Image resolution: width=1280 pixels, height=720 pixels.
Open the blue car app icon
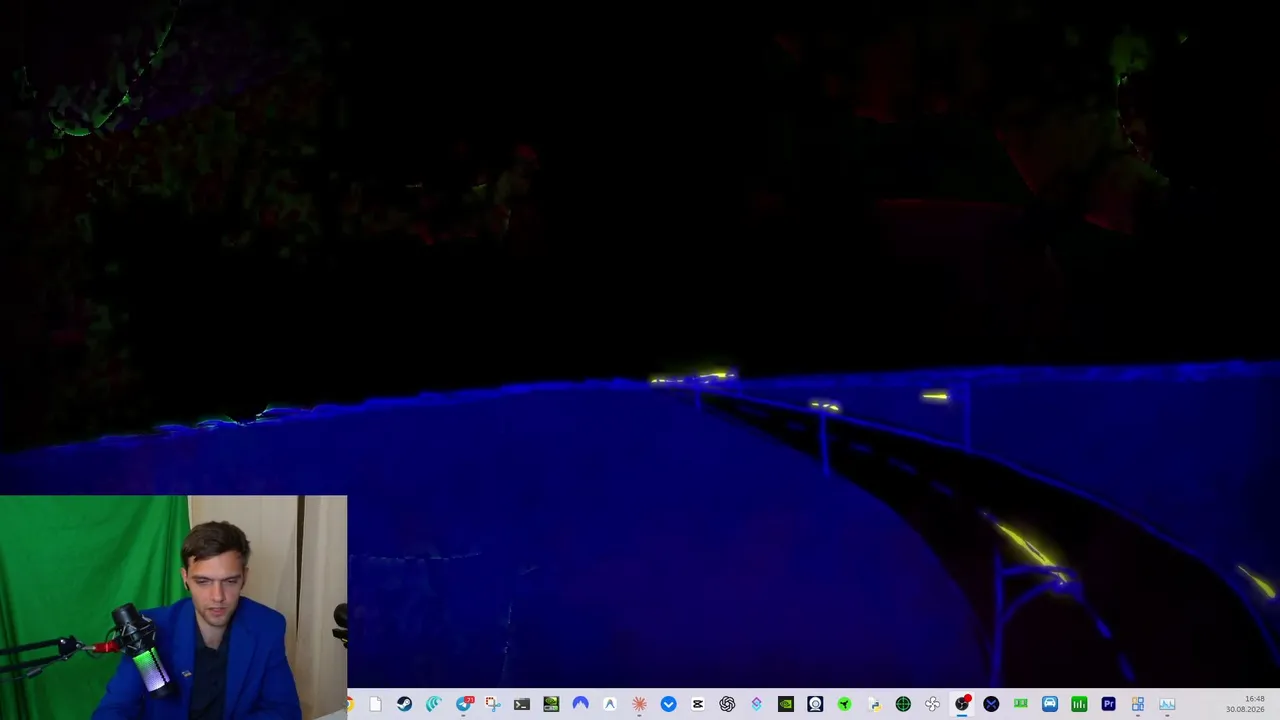tap(1050, 704)
